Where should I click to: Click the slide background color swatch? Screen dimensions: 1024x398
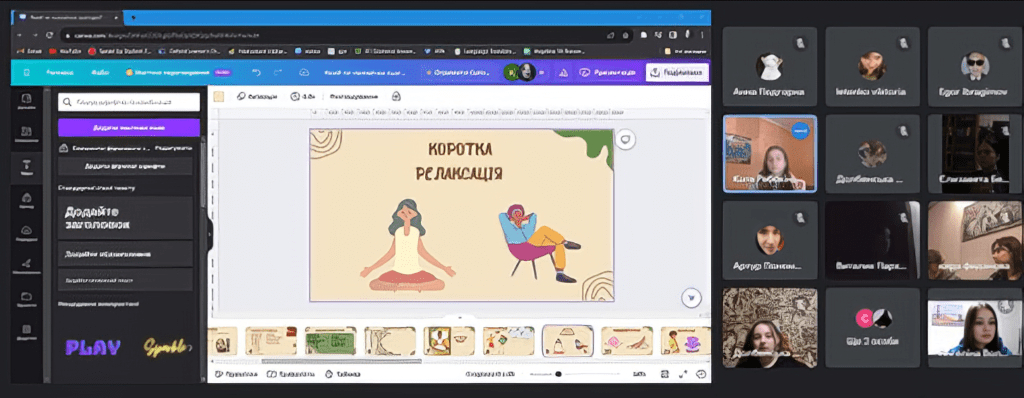click(x=219, y=96)
